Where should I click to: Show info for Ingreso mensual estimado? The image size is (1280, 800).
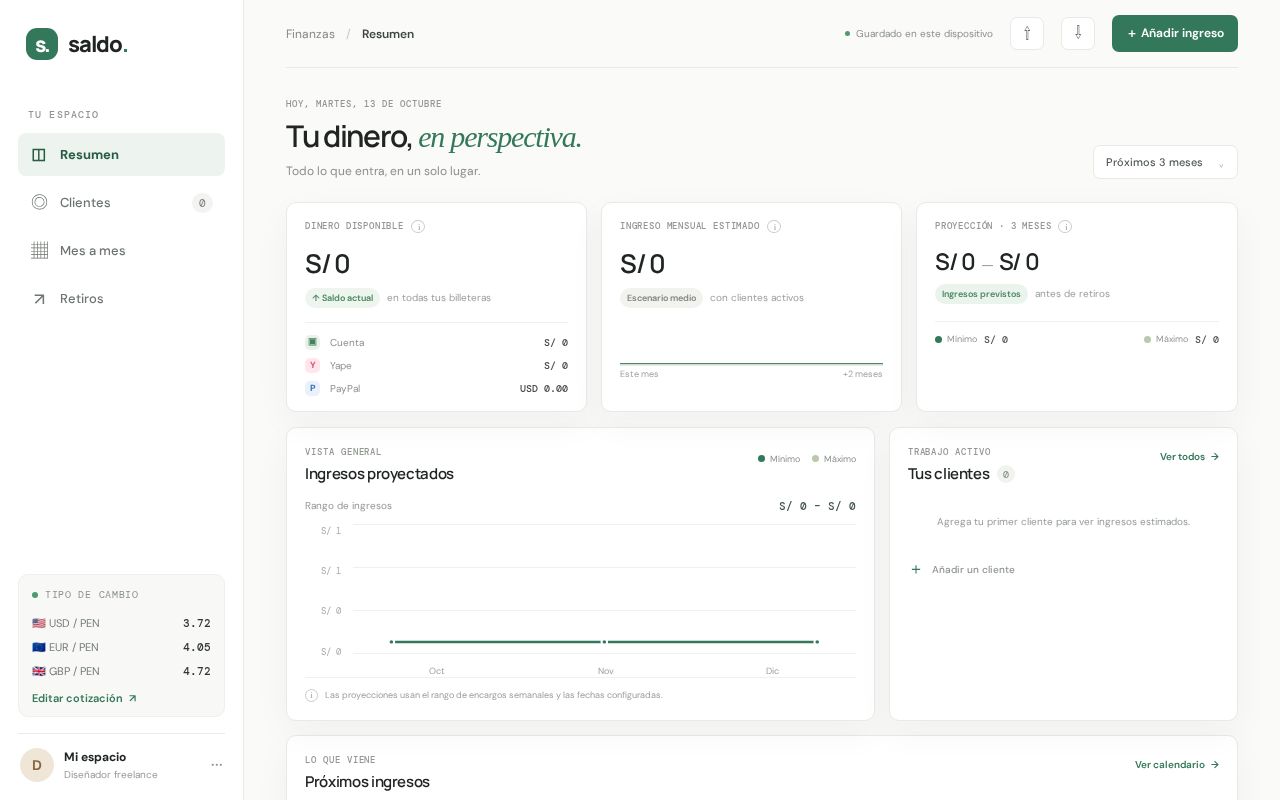pos(774,227)
